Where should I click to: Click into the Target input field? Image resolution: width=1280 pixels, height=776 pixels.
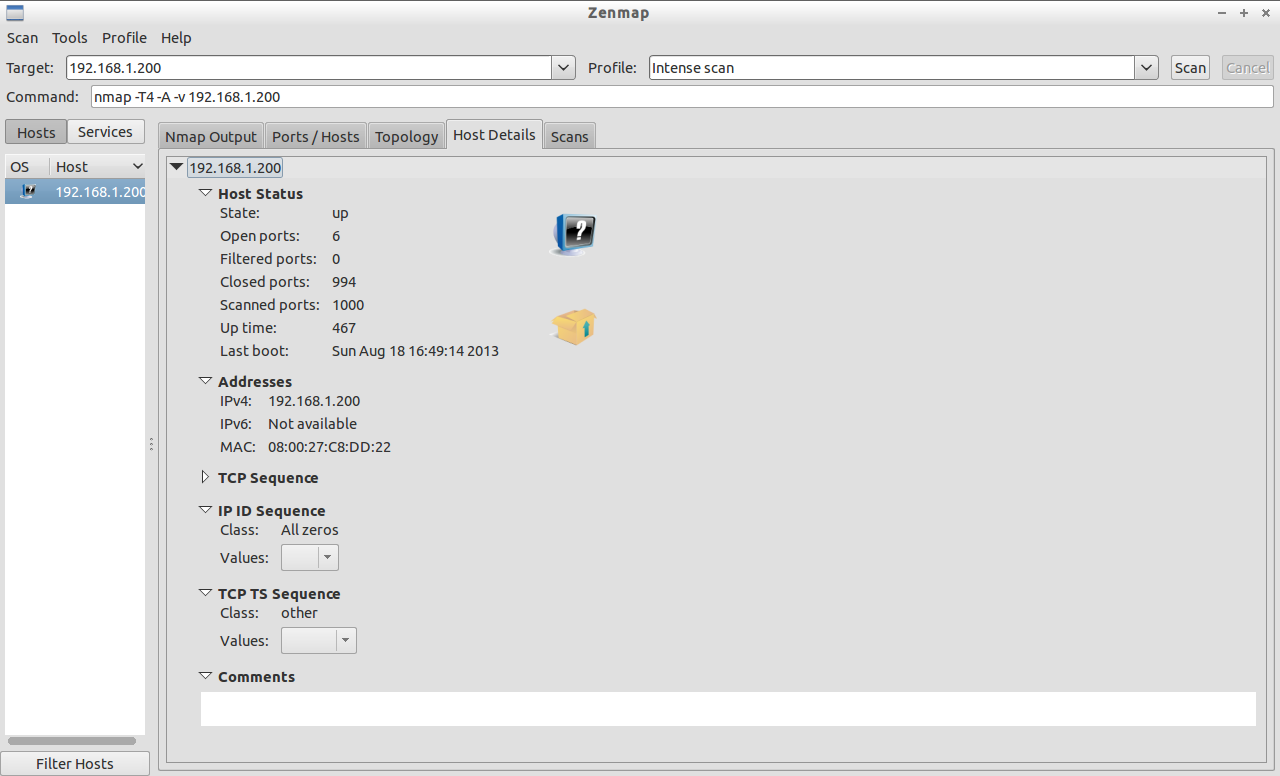click(x=309, y=68)
